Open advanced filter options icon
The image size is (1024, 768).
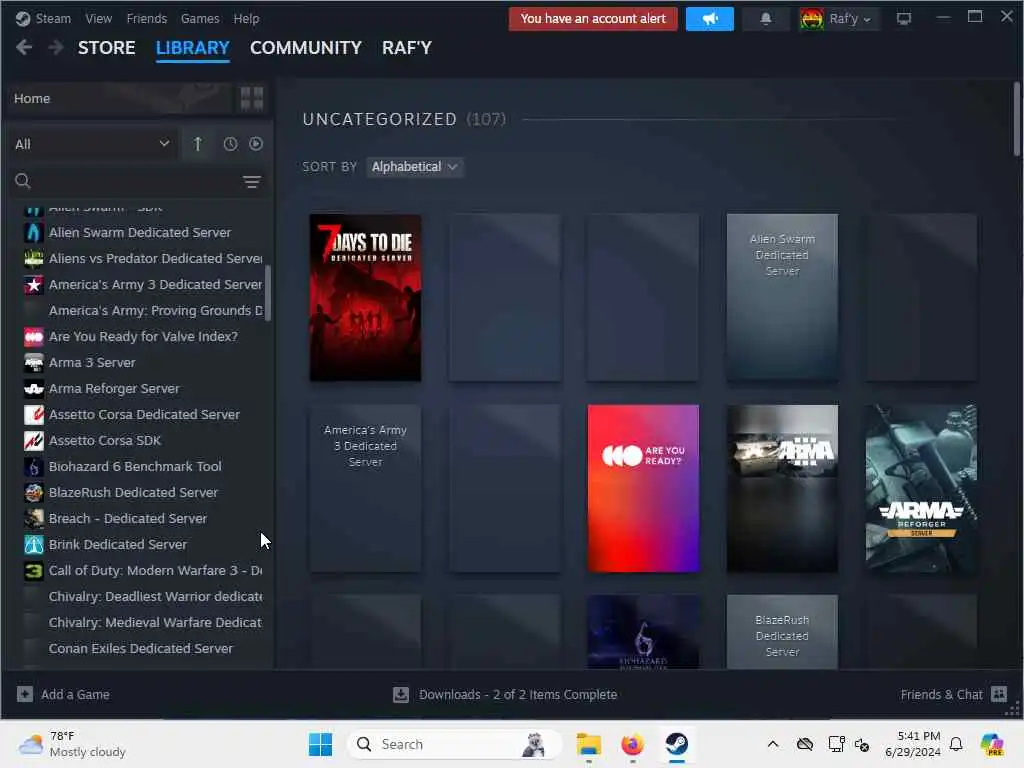(x=252, y=182)
